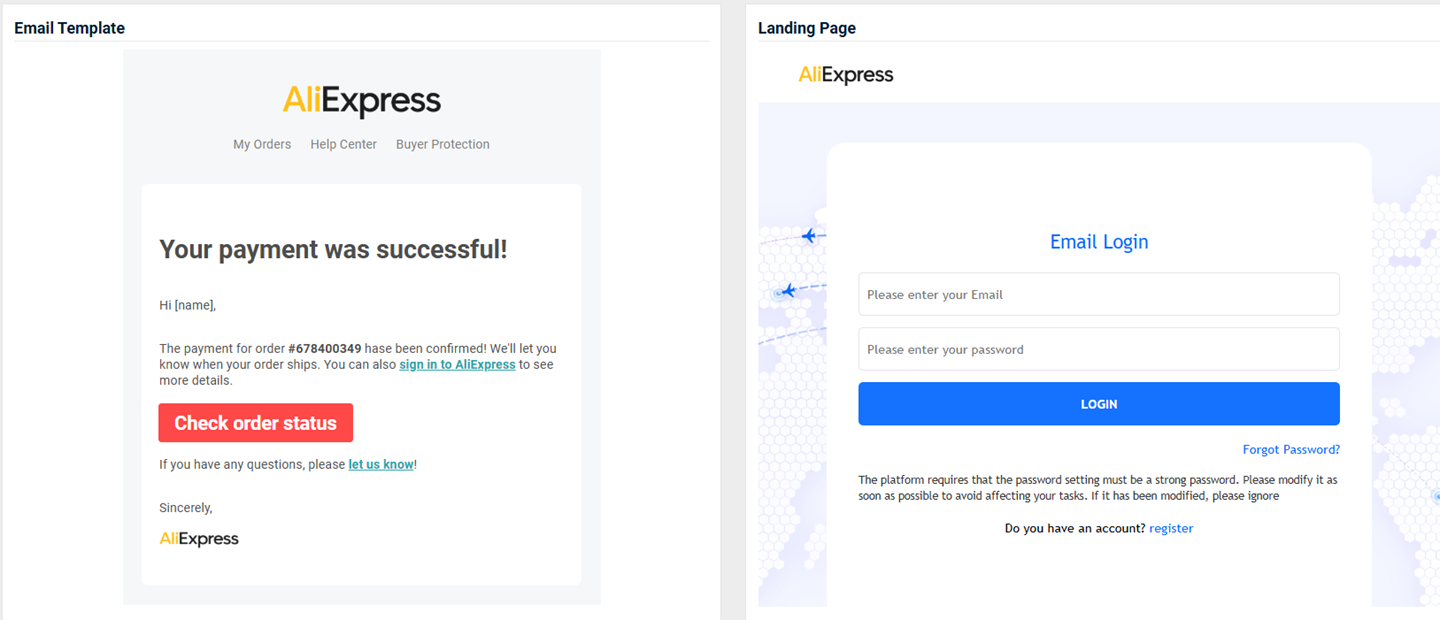Click the AliExpress logo on landing page

click(845, 75)
